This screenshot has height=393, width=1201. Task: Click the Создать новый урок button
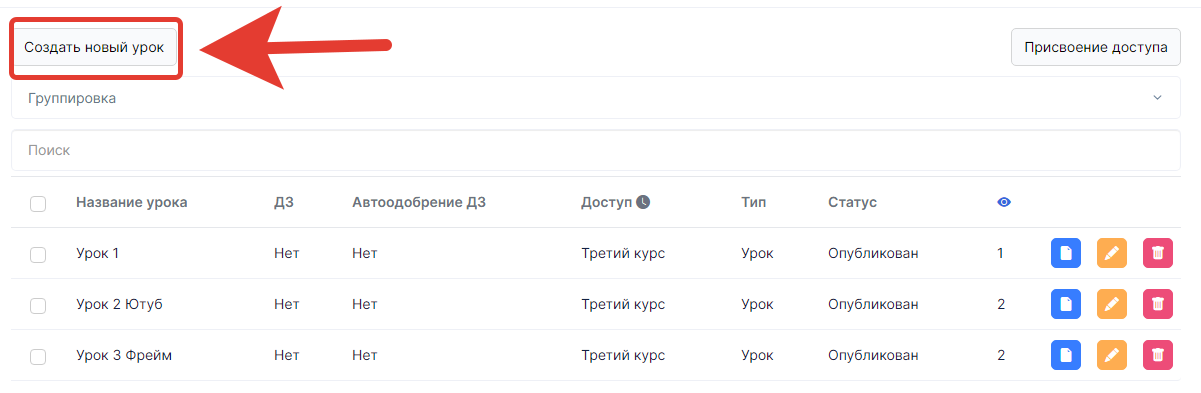94,47
